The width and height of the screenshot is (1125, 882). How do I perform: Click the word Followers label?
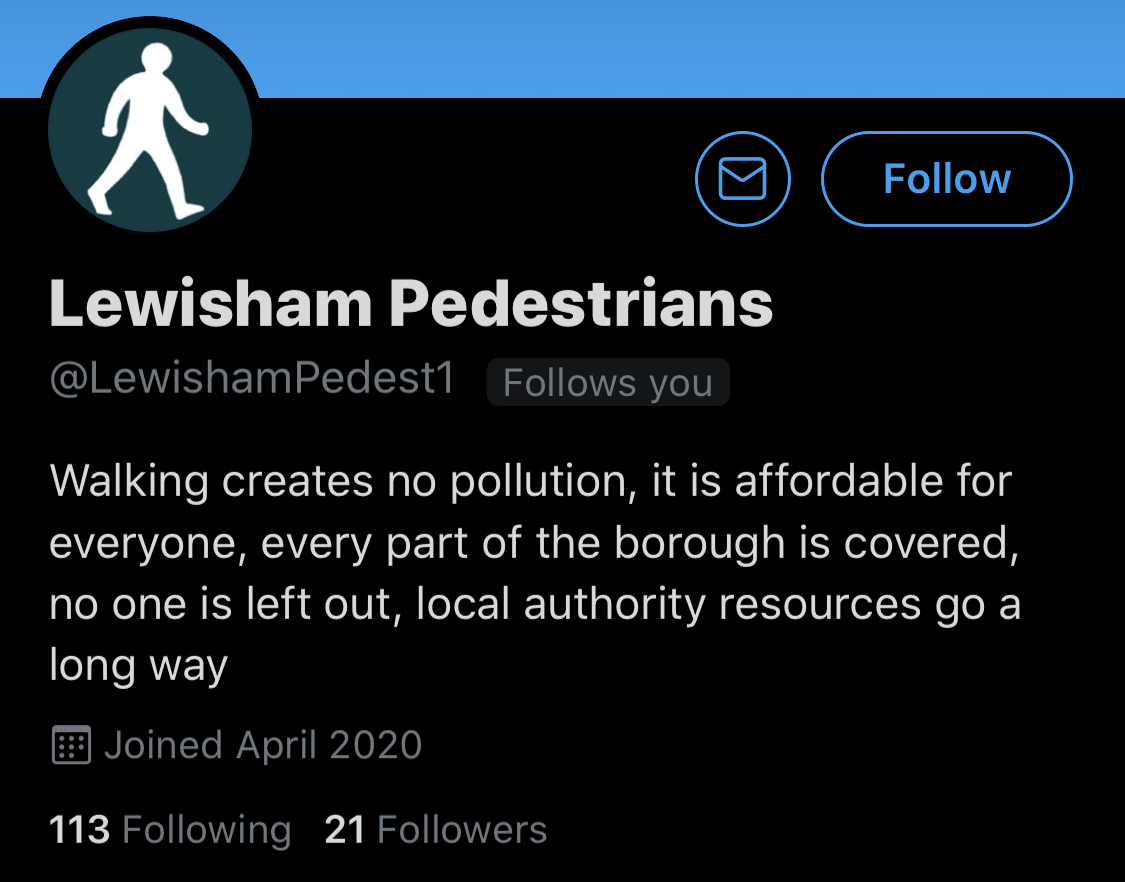(x=462, y=830)
